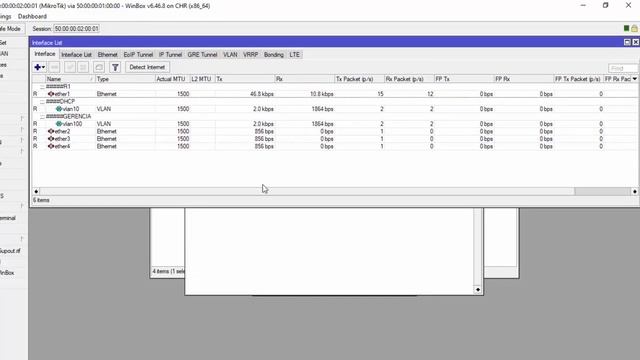
Task: Restore down the WinBox window
Action: tap(606, 5)
